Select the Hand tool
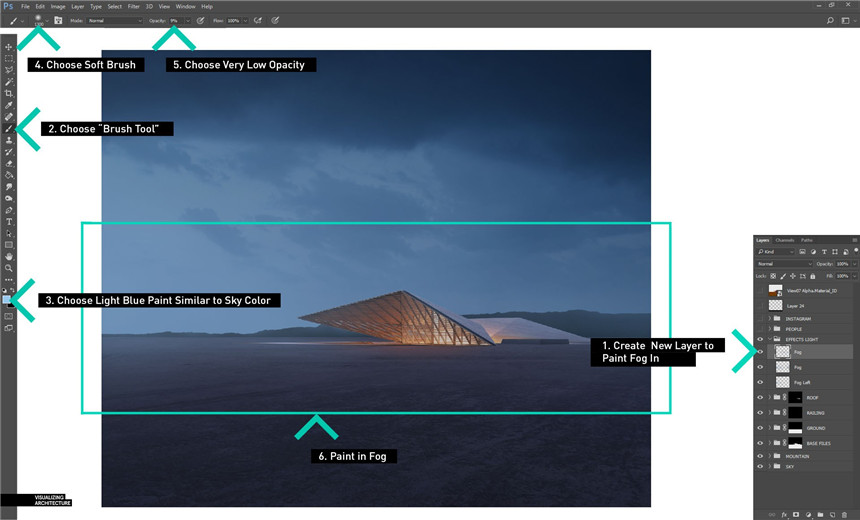 tap(9, 256)
